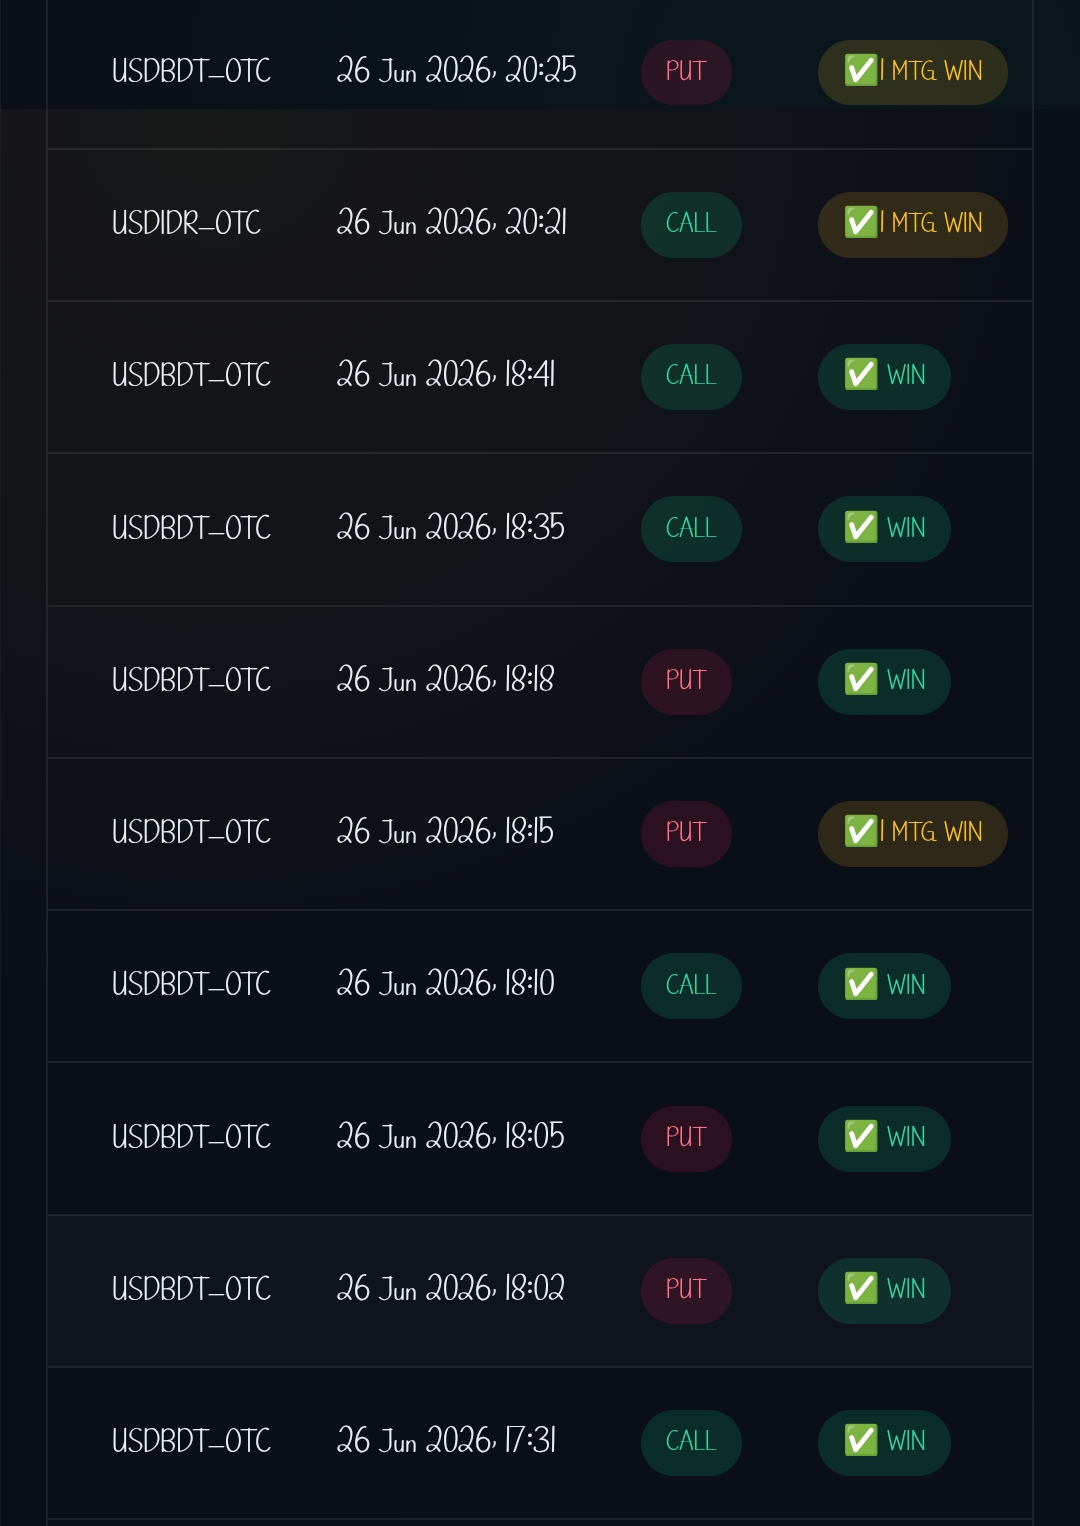
Task: Select the CALL badge on USDIDR_OTC row
Action: [x=691, y=224]
